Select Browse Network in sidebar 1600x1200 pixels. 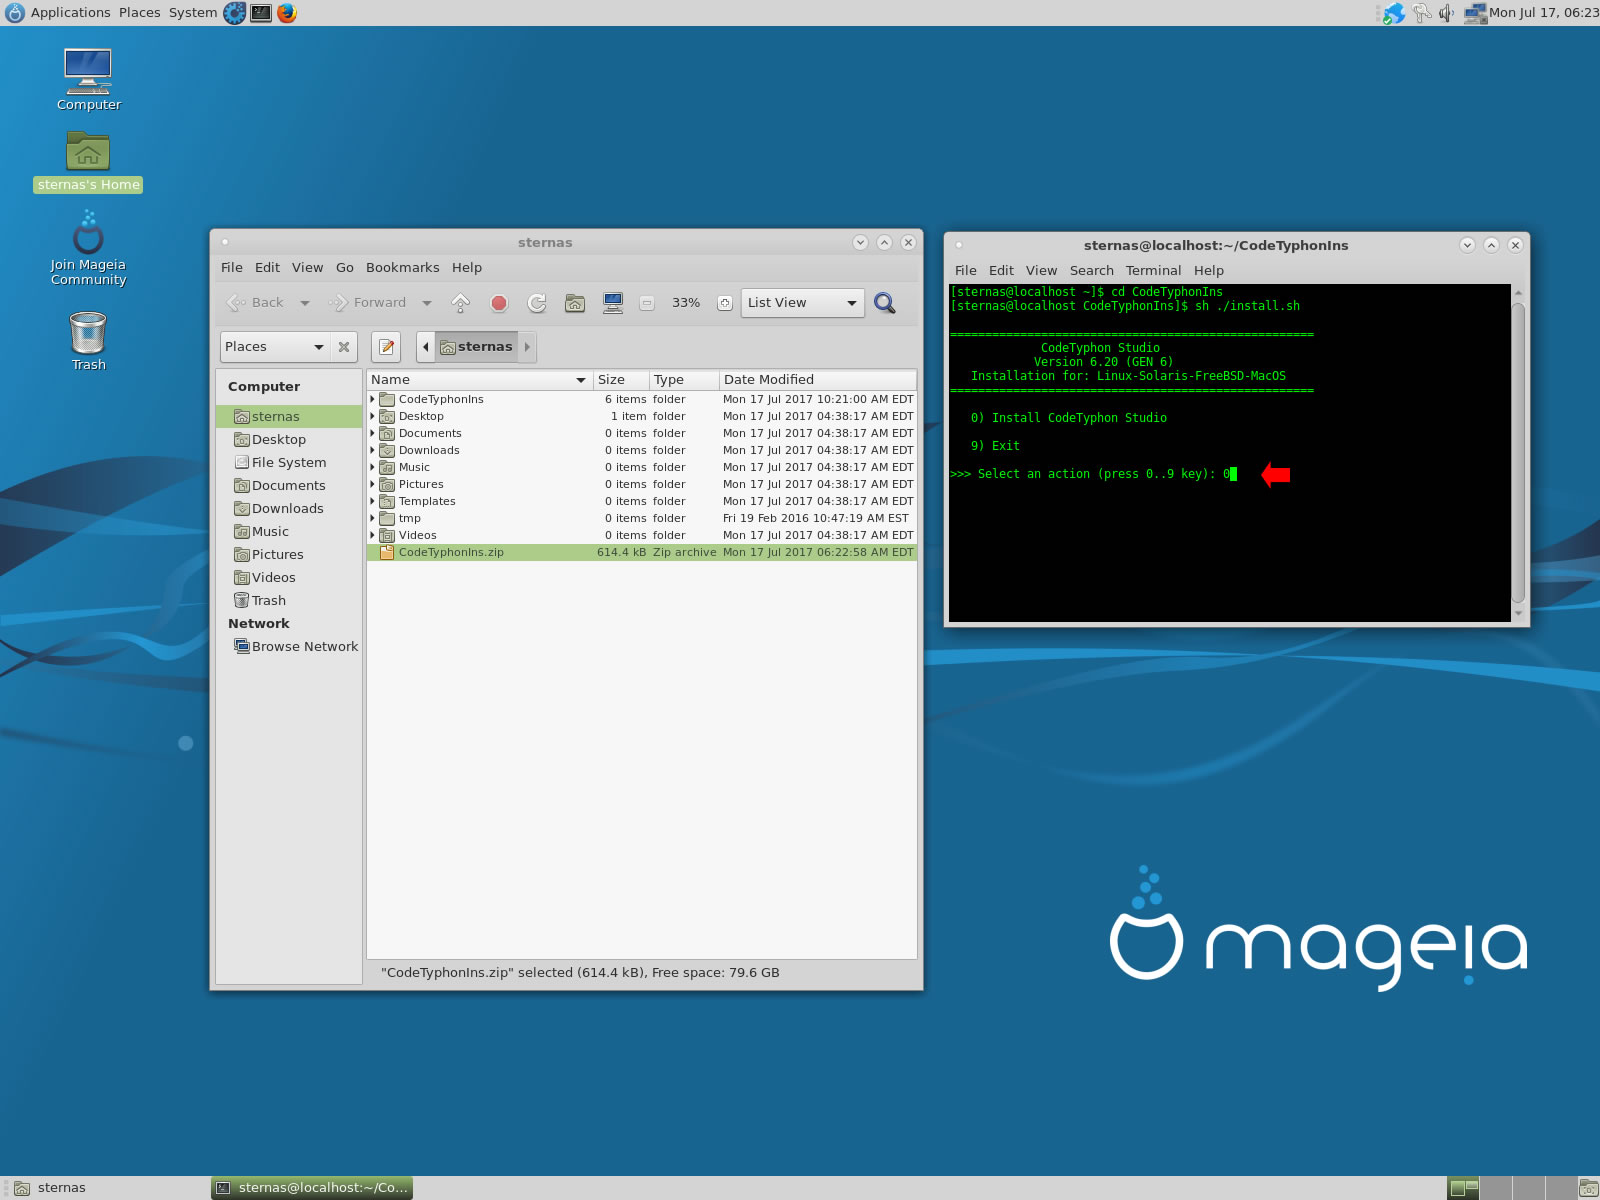[x=288, y=647]
